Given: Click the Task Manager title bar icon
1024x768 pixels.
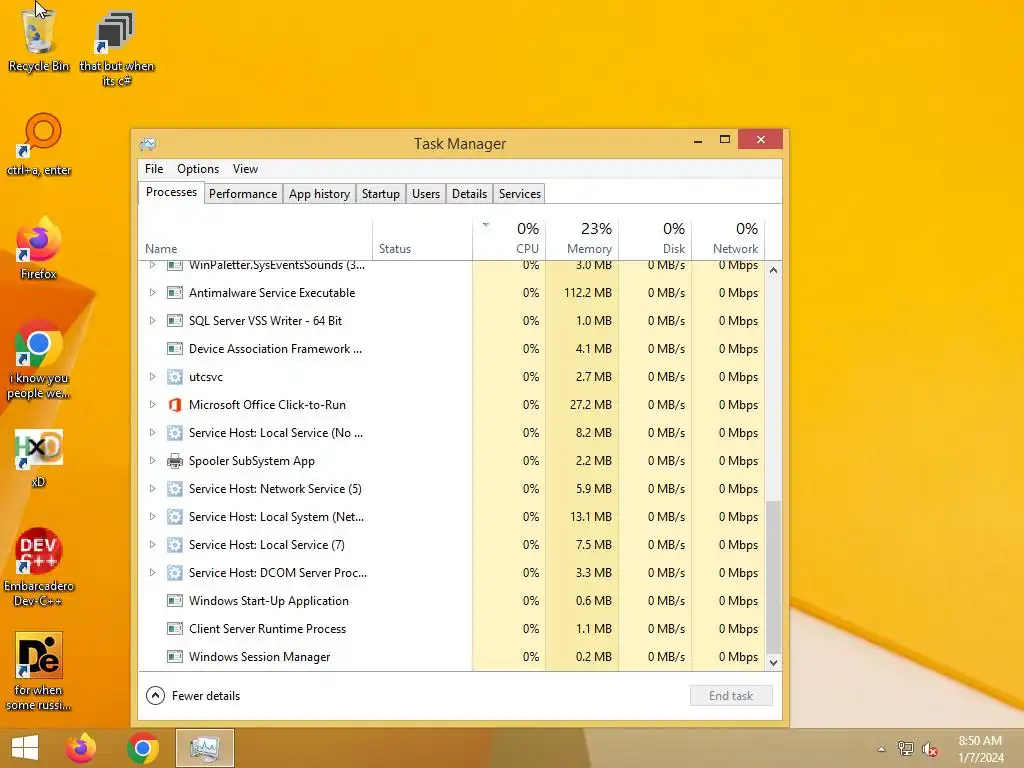Looking at the screenshot, I should coord(148,144).
